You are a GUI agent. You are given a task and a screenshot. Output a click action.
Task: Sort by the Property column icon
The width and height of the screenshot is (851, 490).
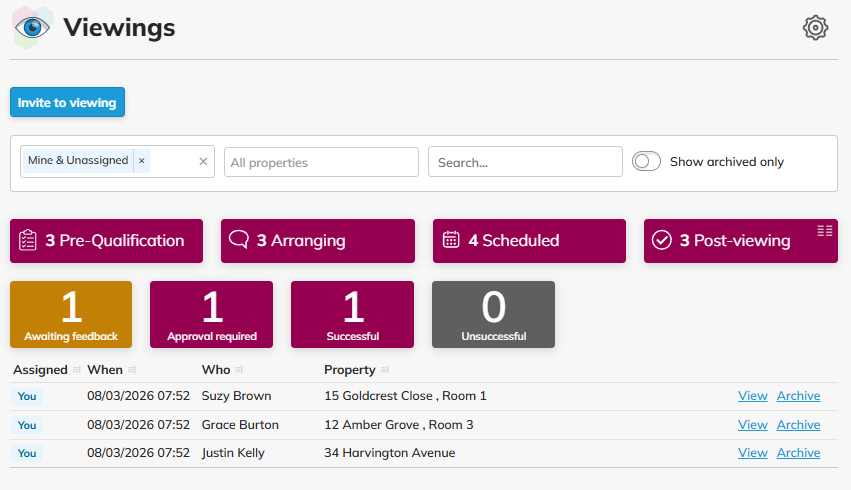pos(384,370)
